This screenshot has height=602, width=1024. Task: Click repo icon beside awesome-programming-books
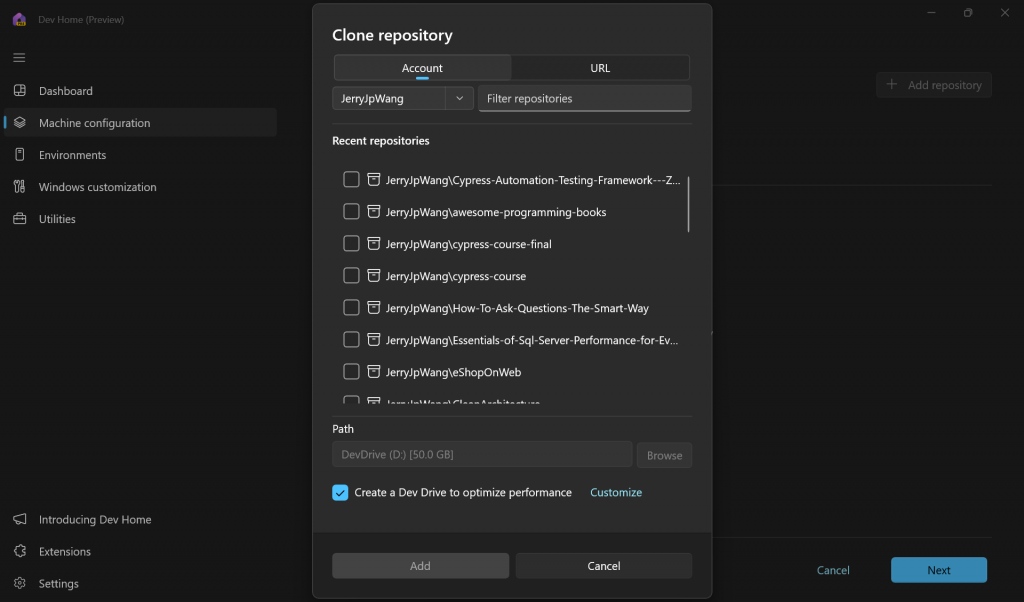pos(374,212)
